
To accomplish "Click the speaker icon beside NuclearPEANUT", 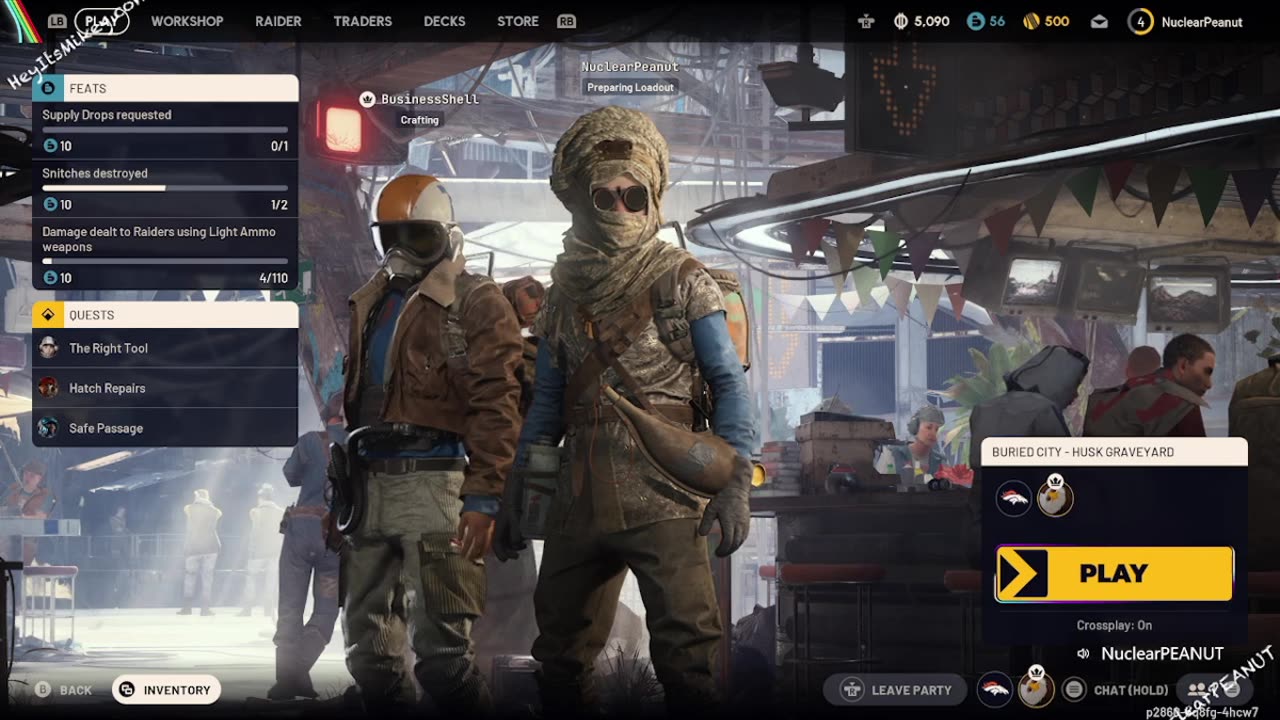I will click(1083, 654).
